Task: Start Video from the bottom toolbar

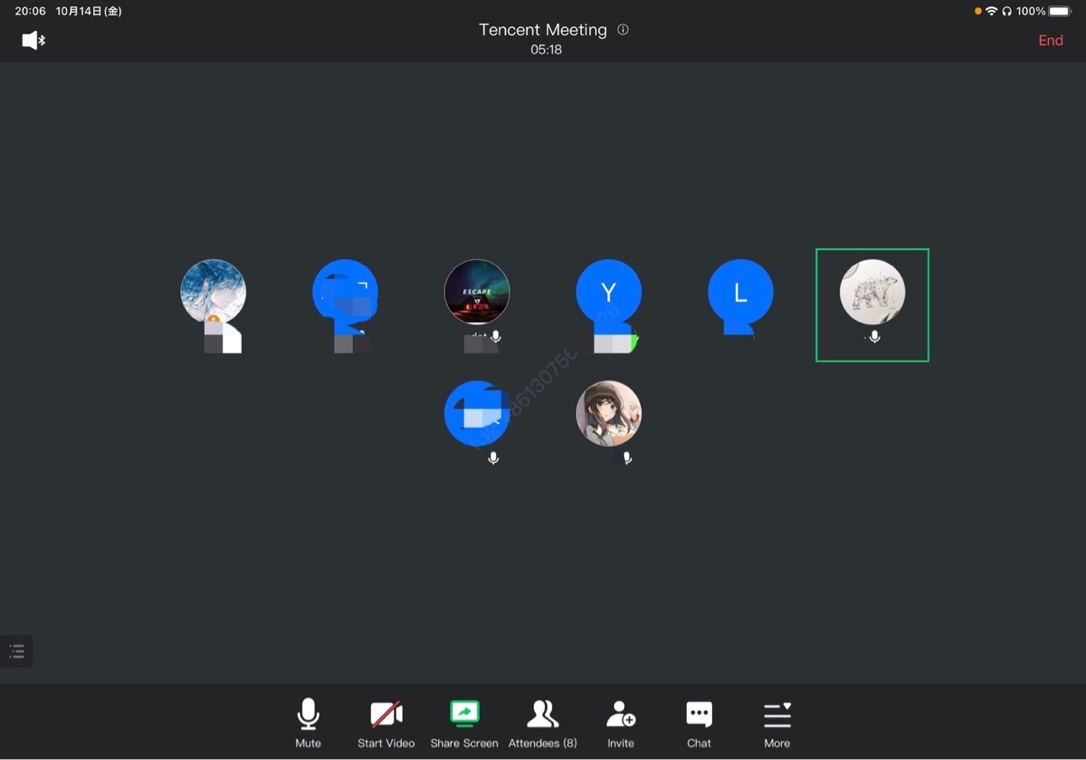Action: click(386, 723)
